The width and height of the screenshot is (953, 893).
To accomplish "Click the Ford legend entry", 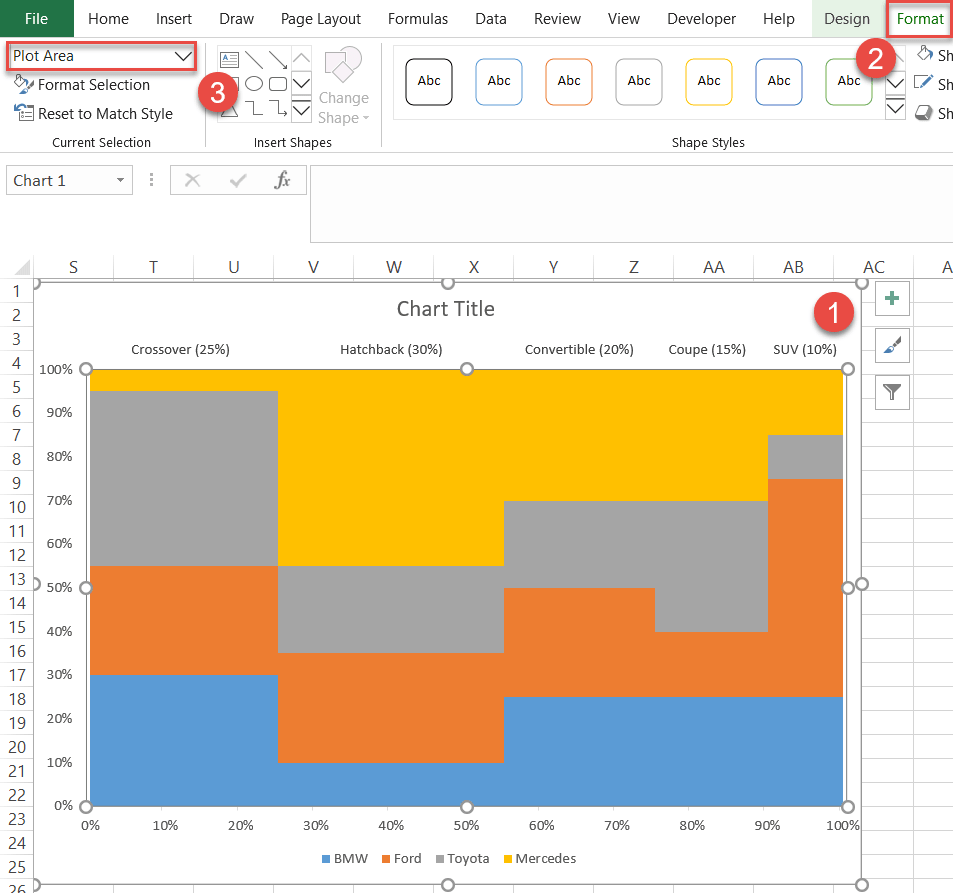I will 401,858.
